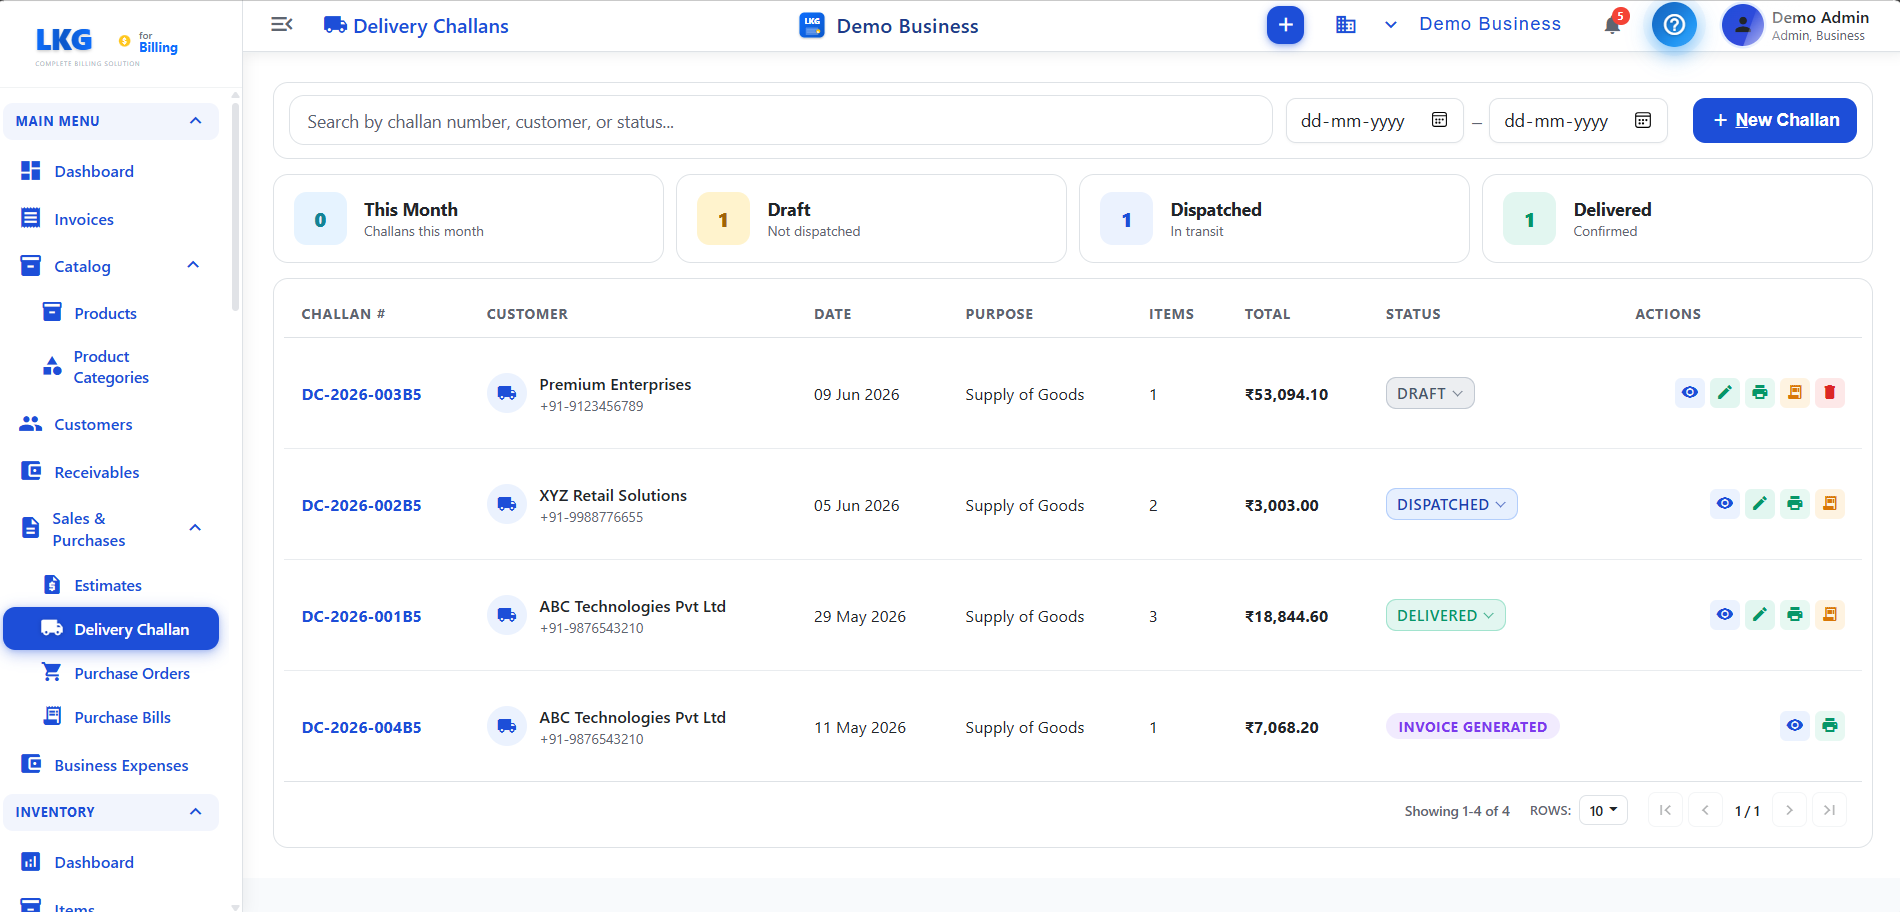View challan DC-2026-004B5 with eye icon
Screen dimensions: 1900x912
1794,726
